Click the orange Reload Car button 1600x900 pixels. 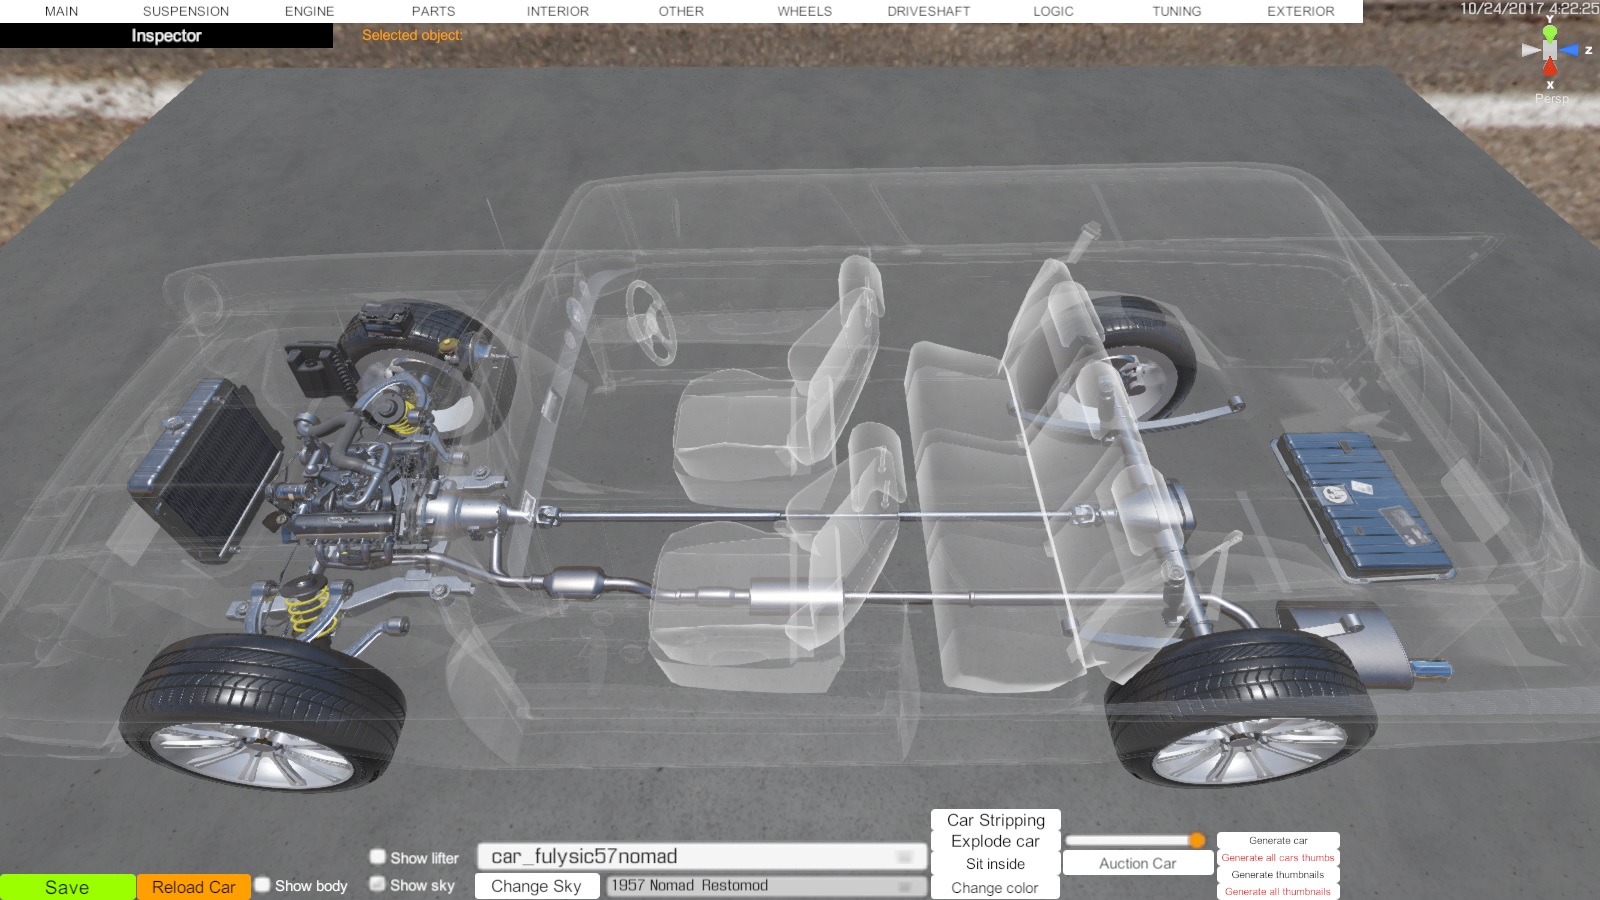click(x=193, y=887)
